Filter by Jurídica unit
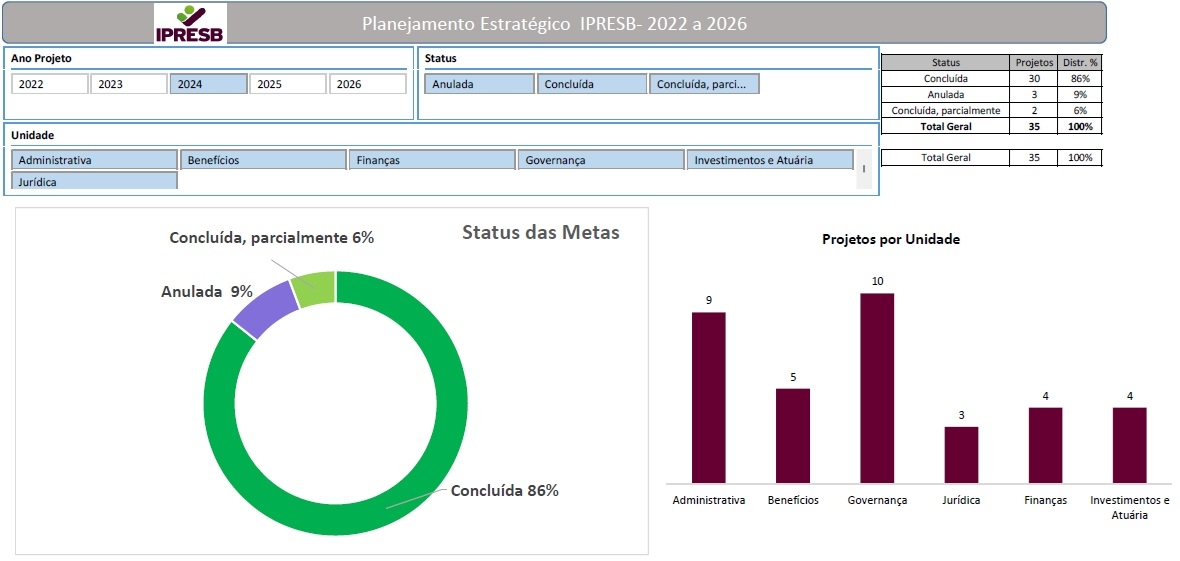Screen dimensions: 1180x561 (94, 181)
